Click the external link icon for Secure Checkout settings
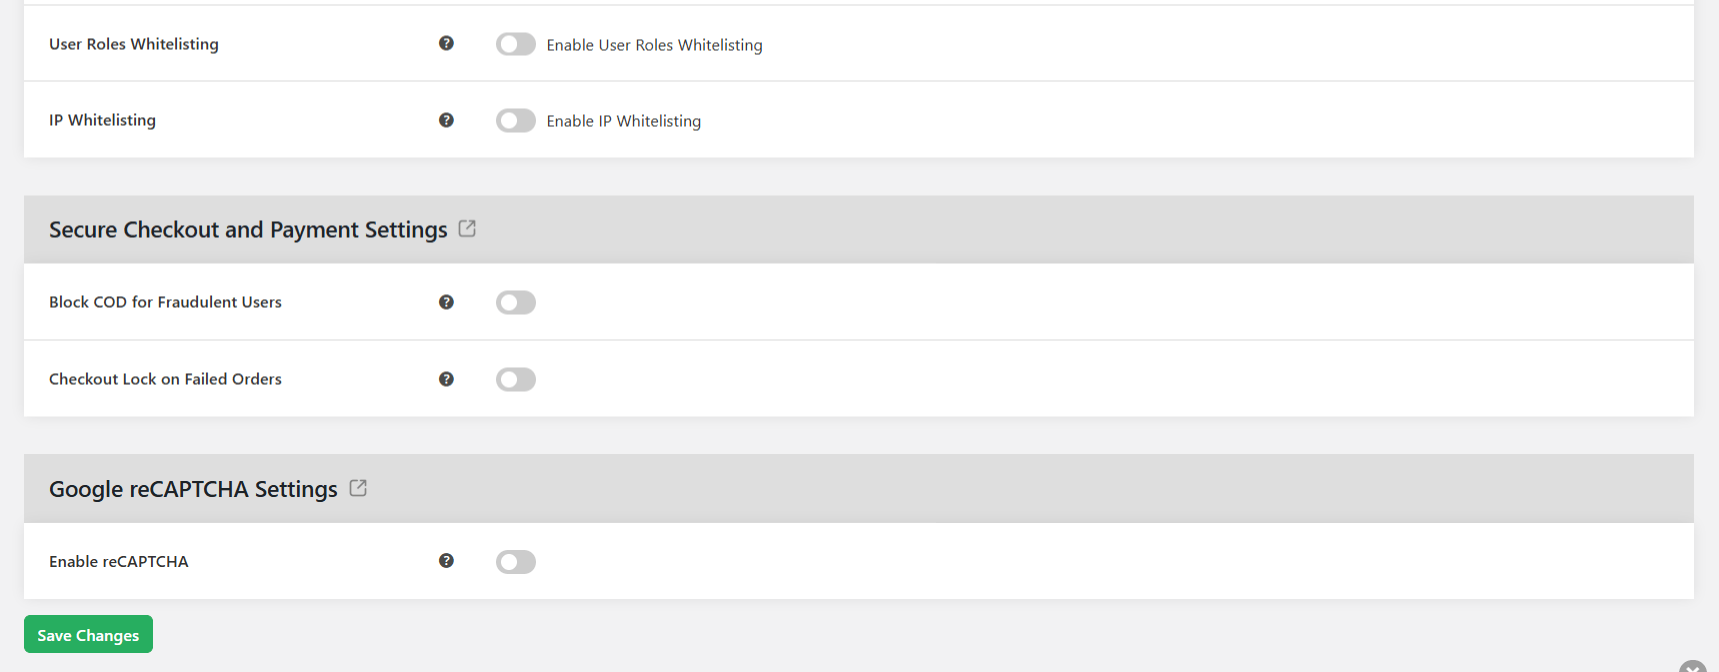This screenshot has width=1719, height=672. [x=467, y=228]
